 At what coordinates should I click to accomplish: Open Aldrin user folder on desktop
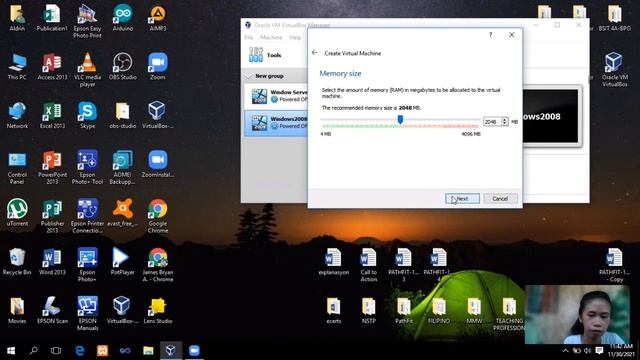[17, 18]
